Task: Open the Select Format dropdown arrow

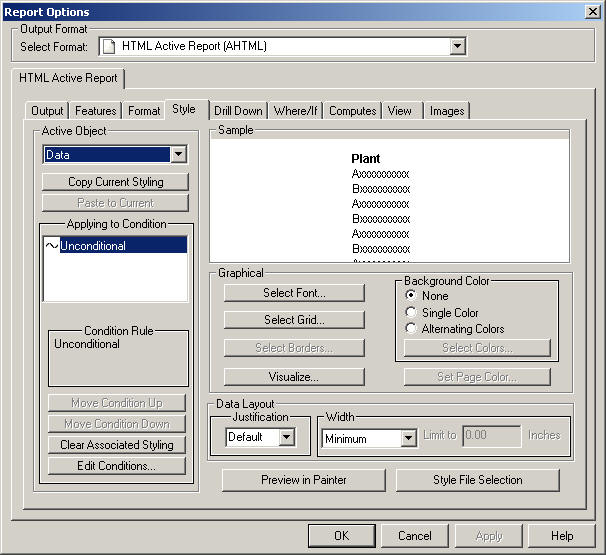Action: pos(457,46)
